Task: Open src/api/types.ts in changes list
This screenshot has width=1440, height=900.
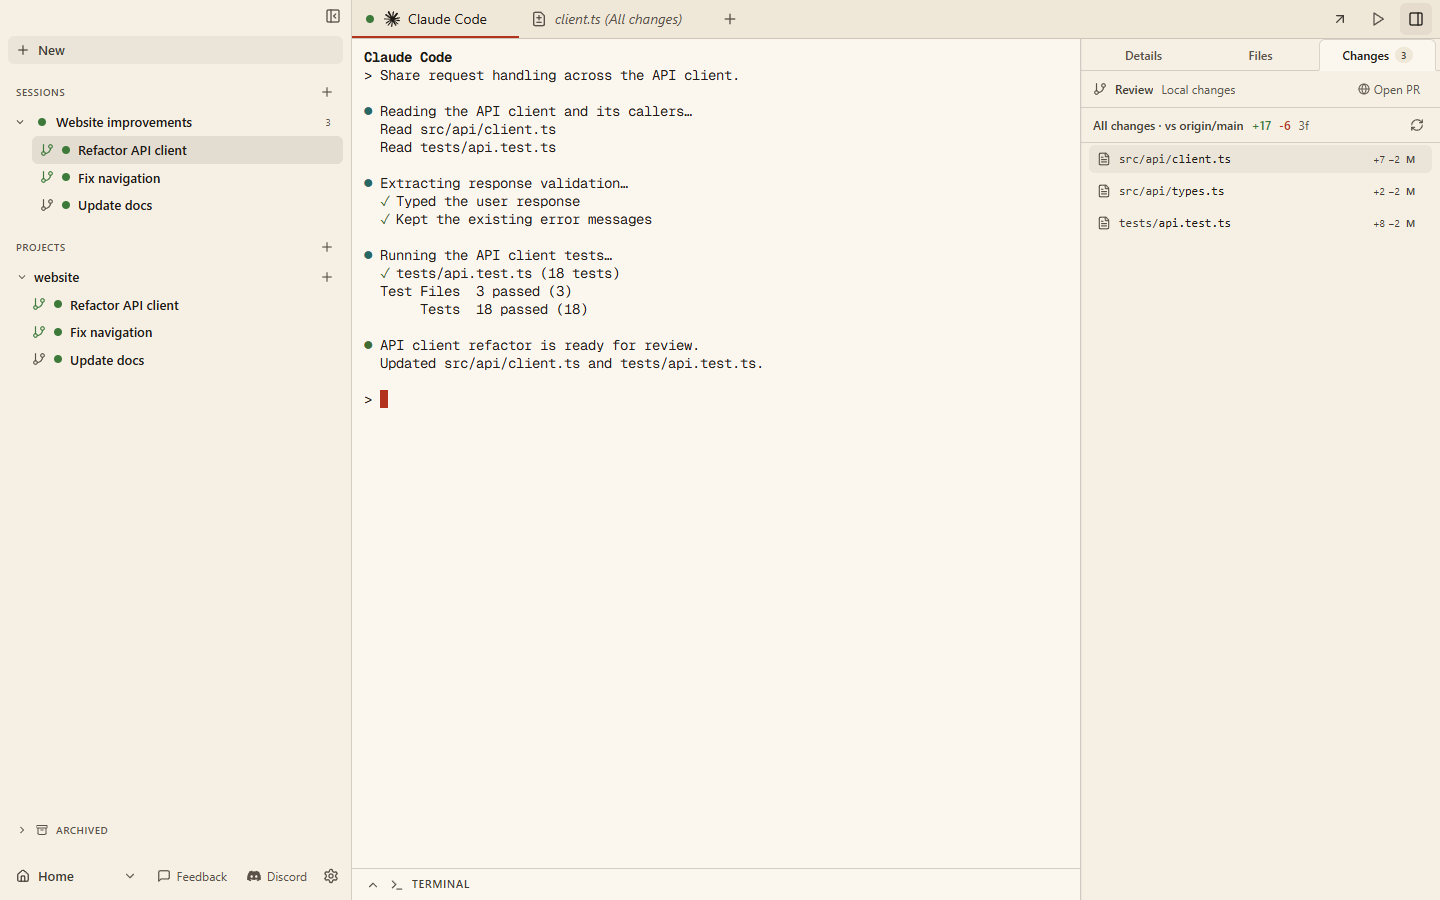Action: coord(1260,191)
